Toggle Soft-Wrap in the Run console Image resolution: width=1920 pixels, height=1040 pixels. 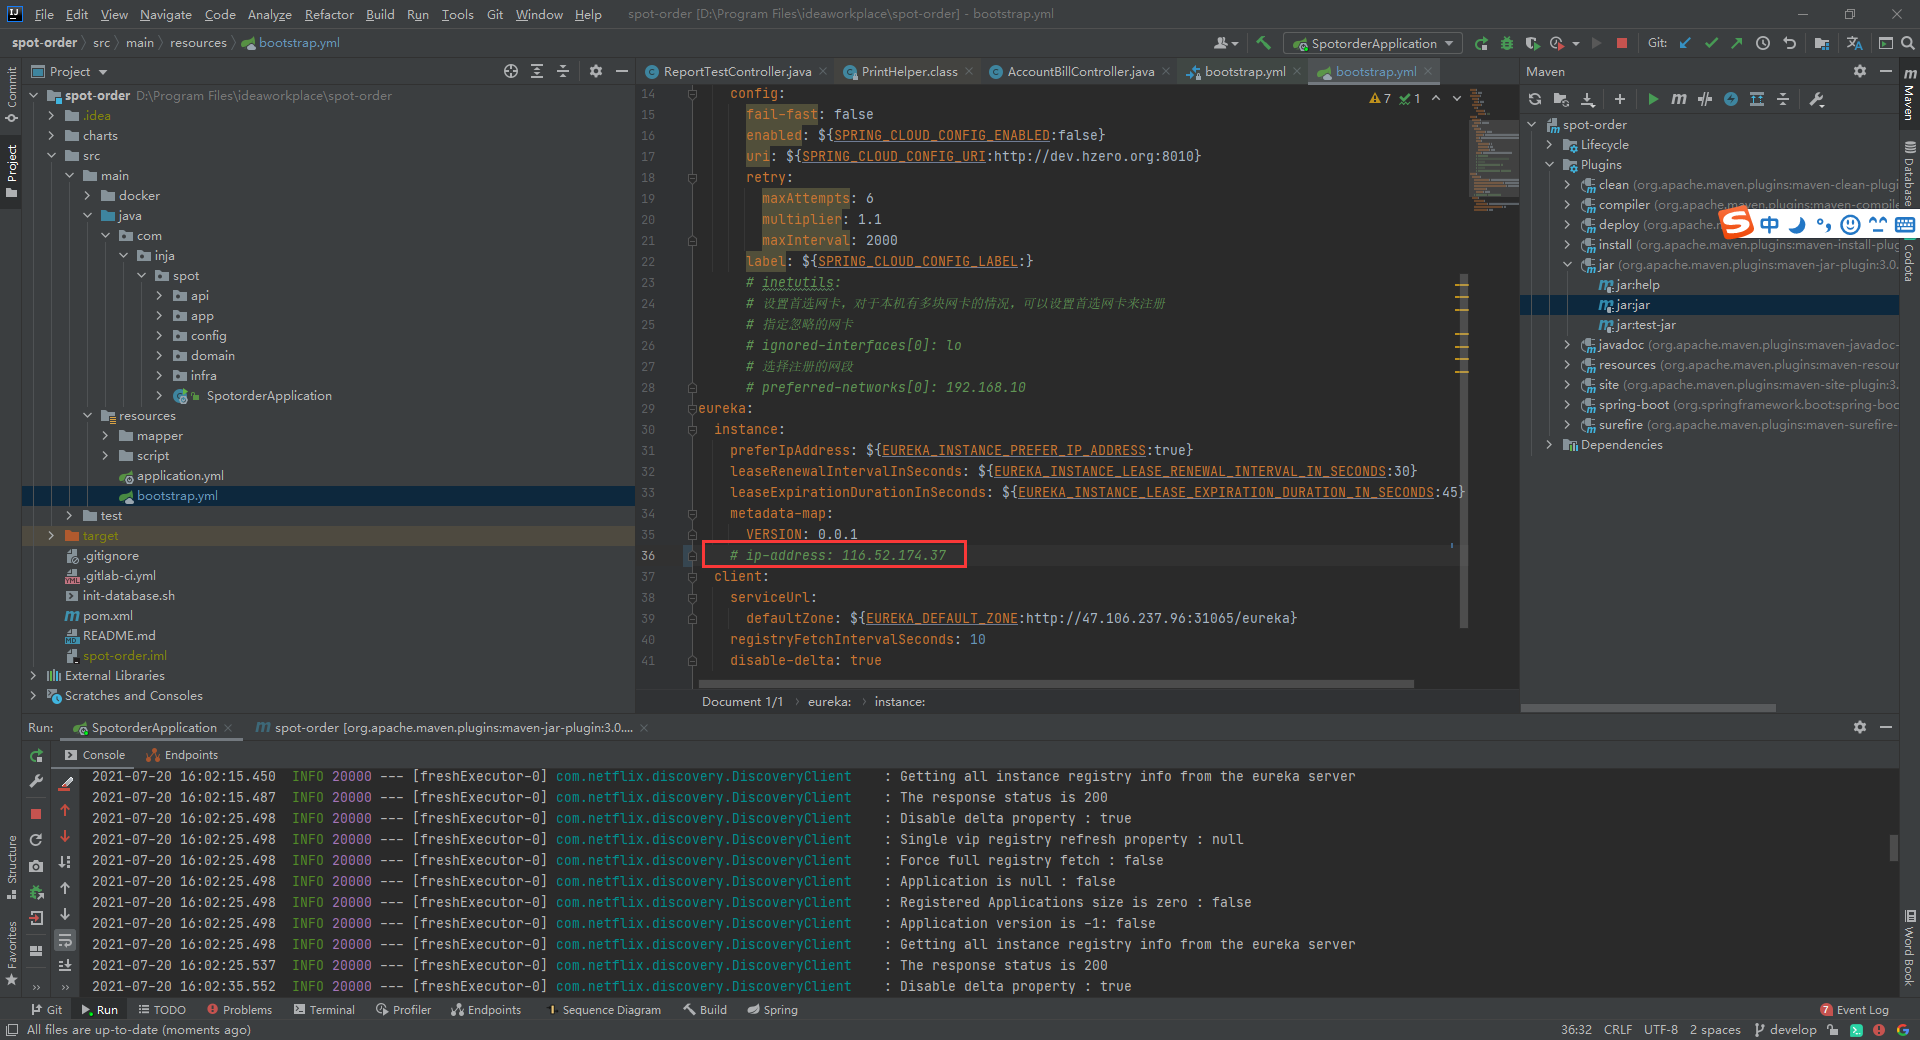(x=65, y=940)
